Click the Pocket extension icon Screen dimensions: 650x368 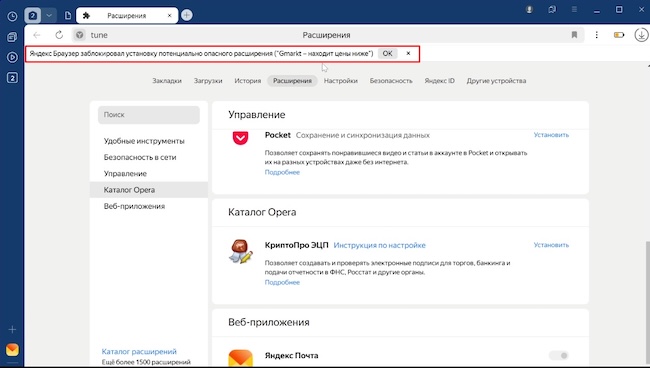240,138
